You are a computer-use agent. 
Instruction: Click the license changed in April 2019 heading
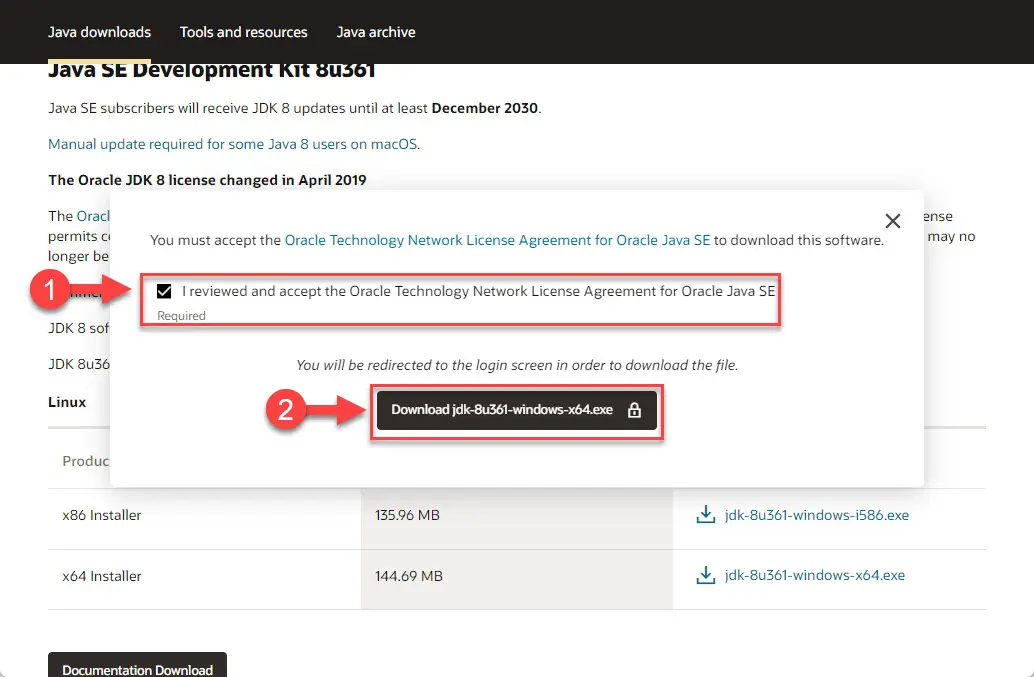(207, 180)
